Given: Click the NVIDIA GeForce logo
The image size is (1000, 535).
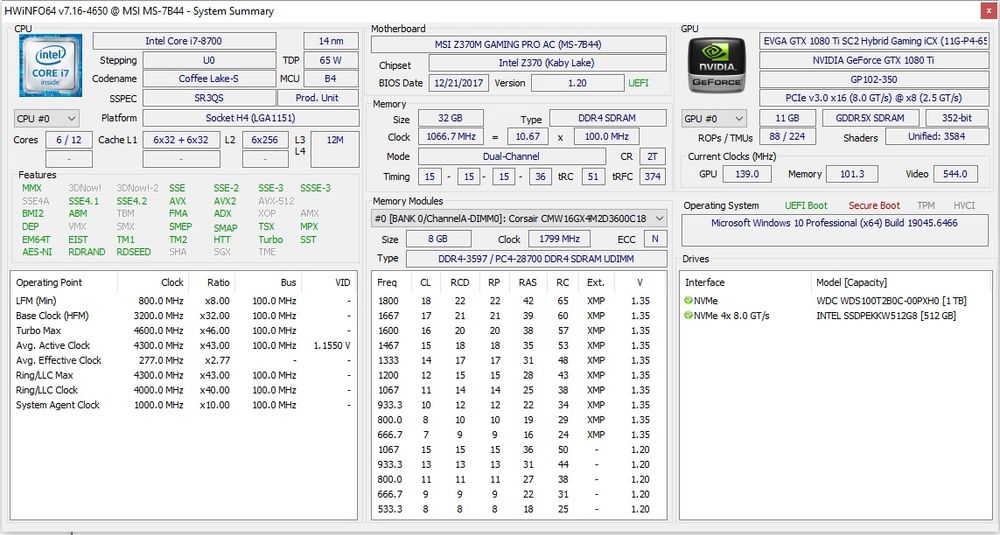Looking at the screenshot, I should (x=717, y=65).
